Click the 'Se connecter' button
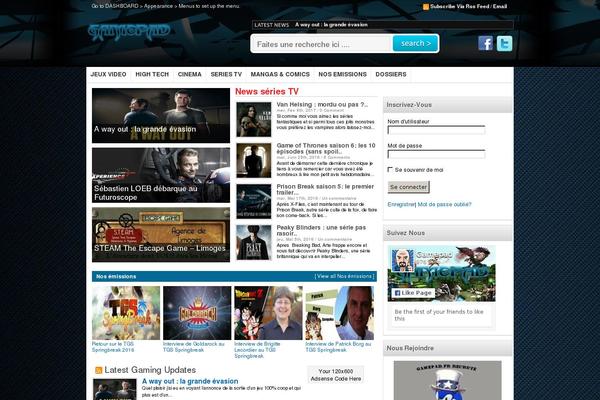 408,187
